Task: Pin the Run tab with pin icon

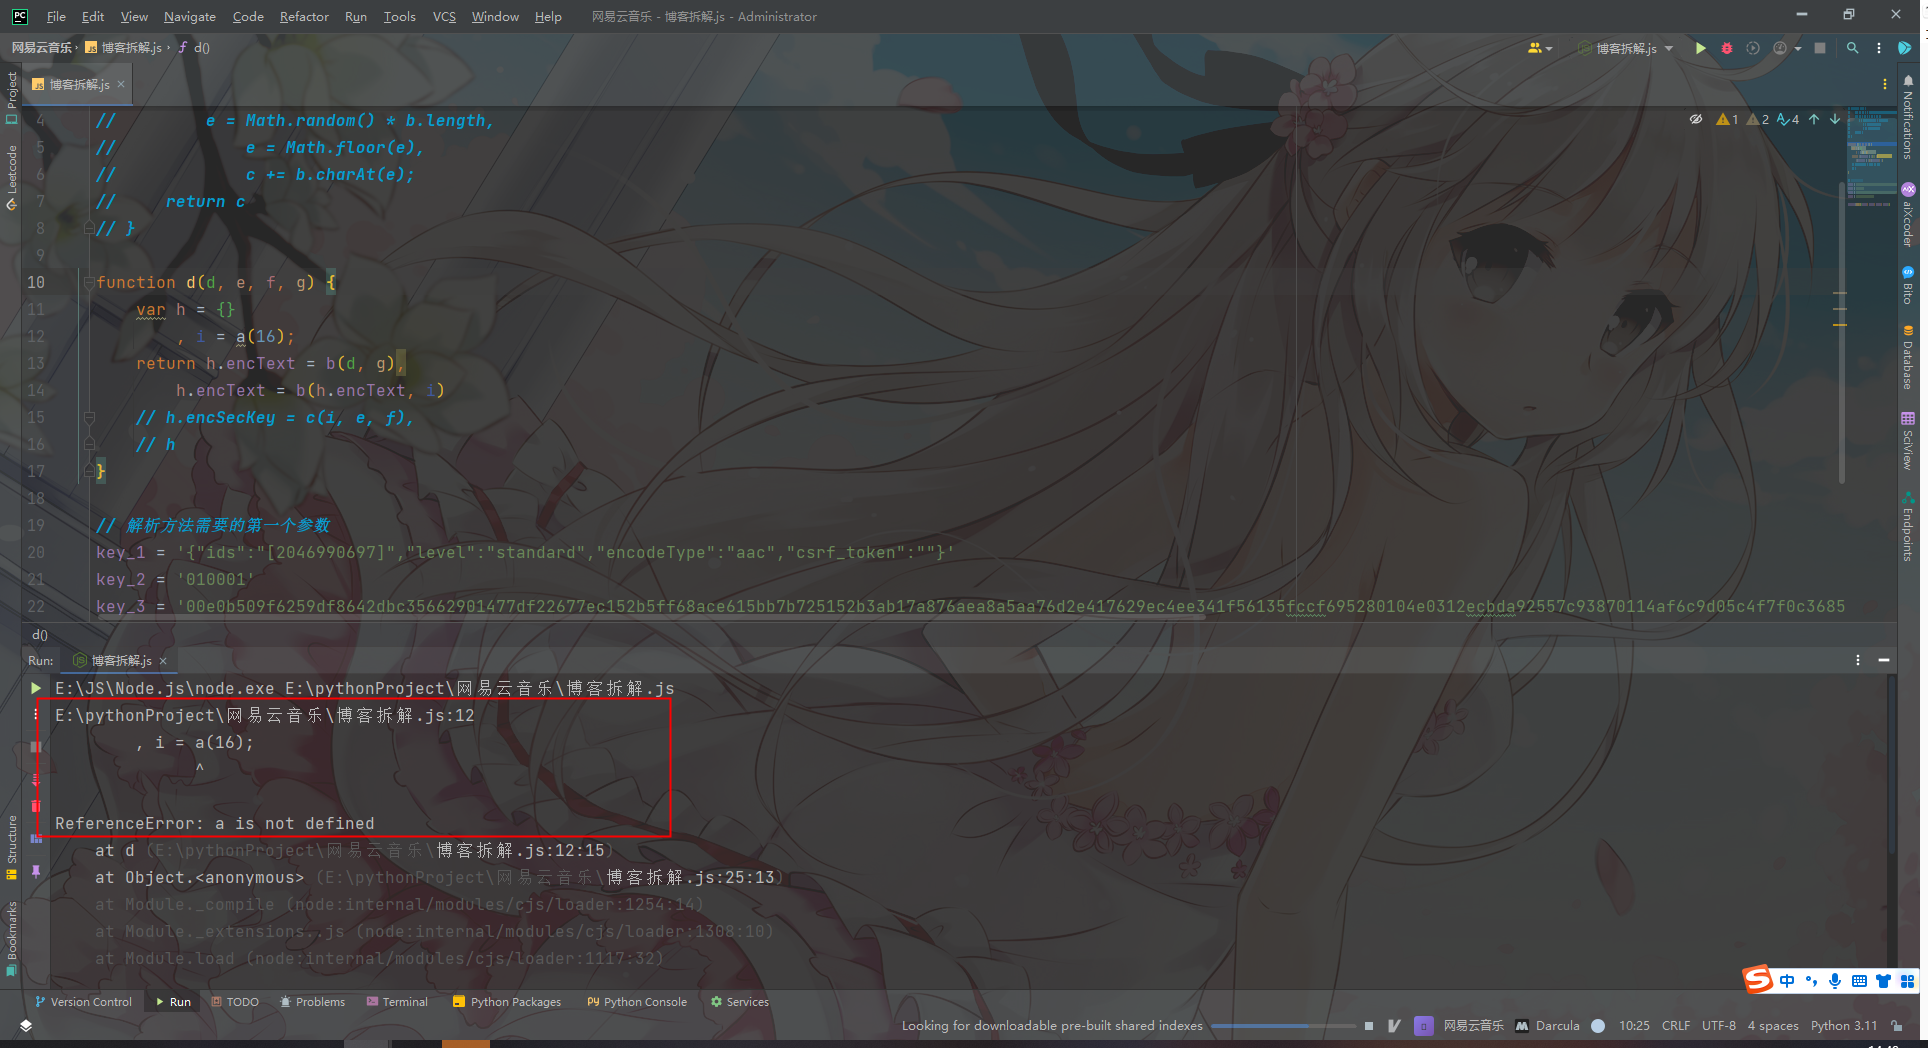Action: pos(36,872)
